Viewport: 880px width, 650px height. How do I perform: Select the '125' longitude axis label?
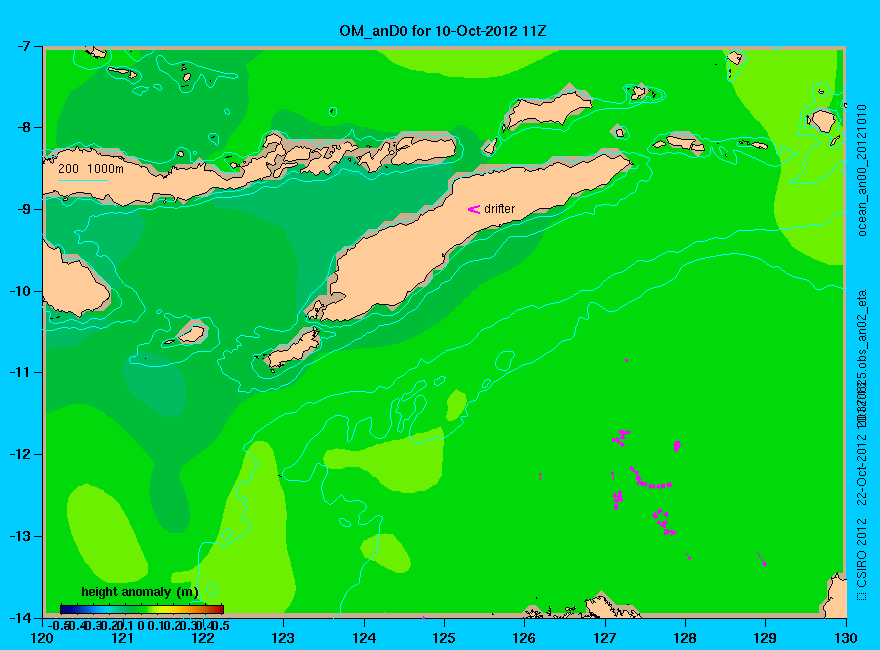click(444, 638)
